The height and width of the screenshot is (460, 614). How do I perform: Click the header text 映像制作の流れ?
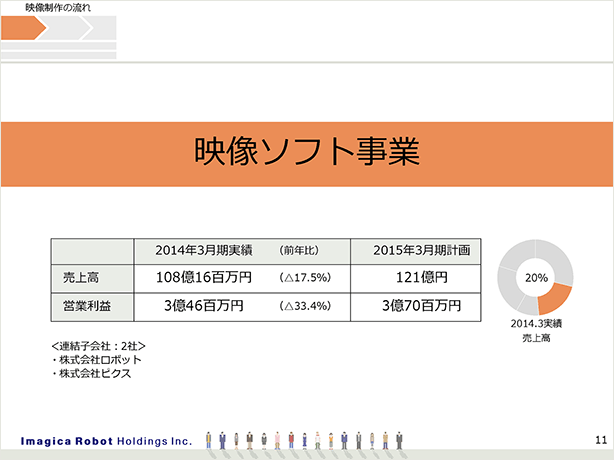58,7
